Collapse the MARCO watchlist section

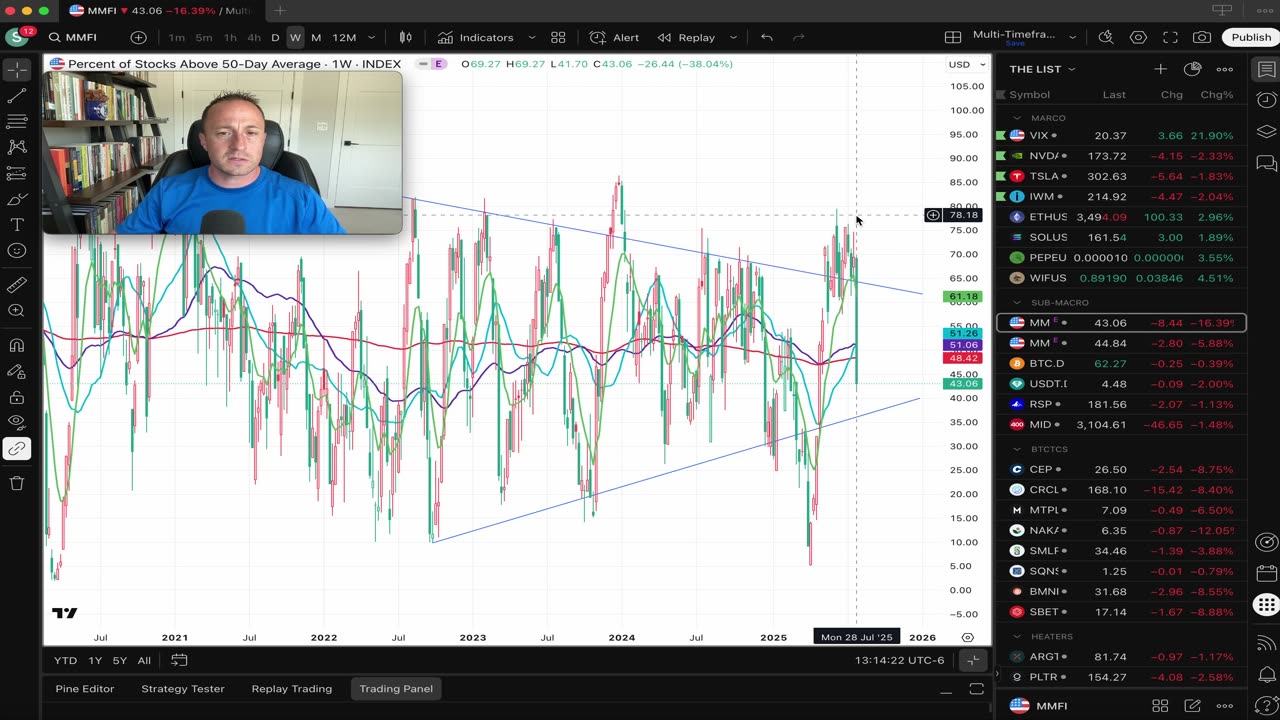click(1017, 118)
